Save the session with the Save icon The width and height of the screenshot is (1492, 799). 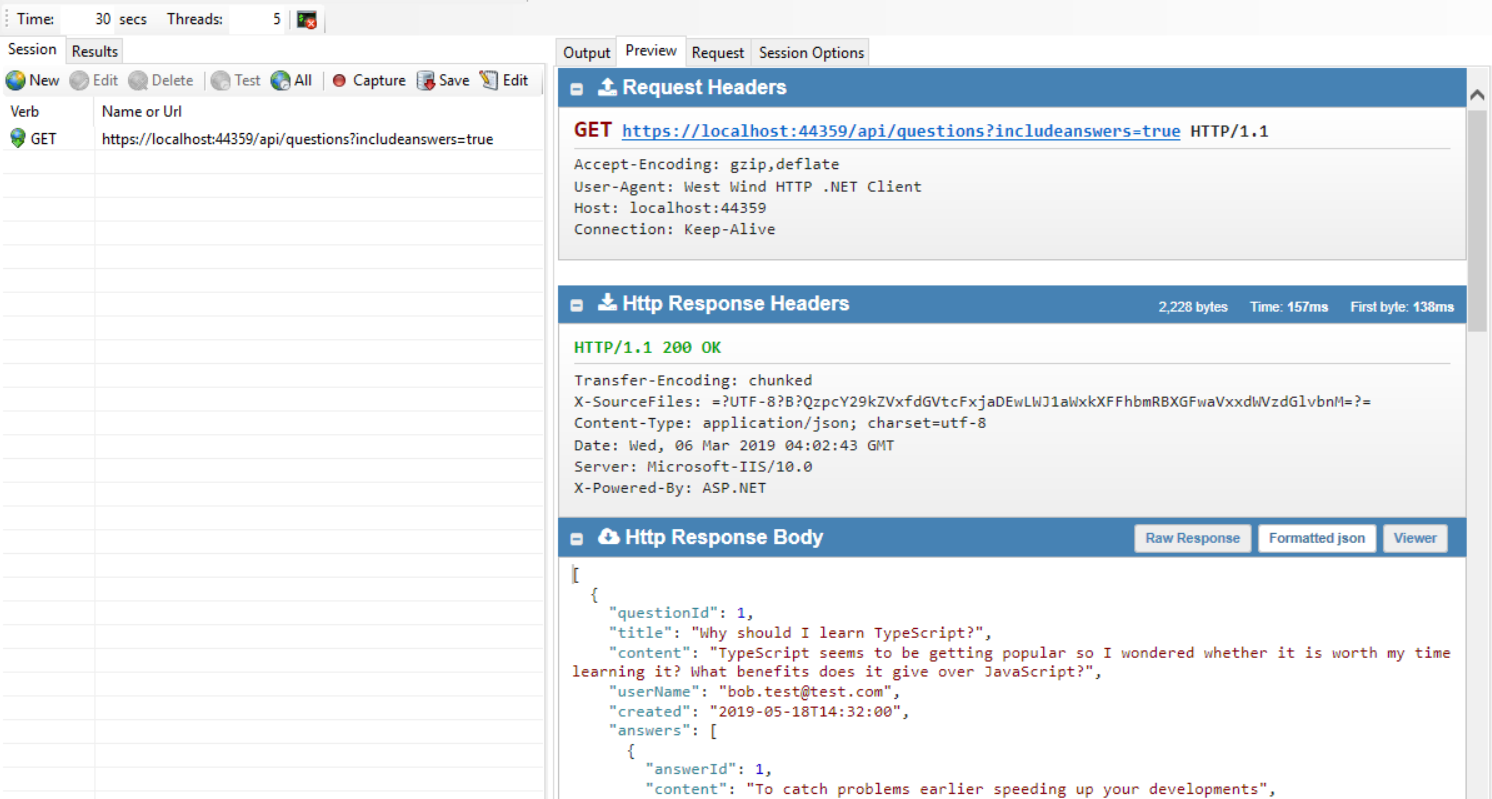coord(426,81)
